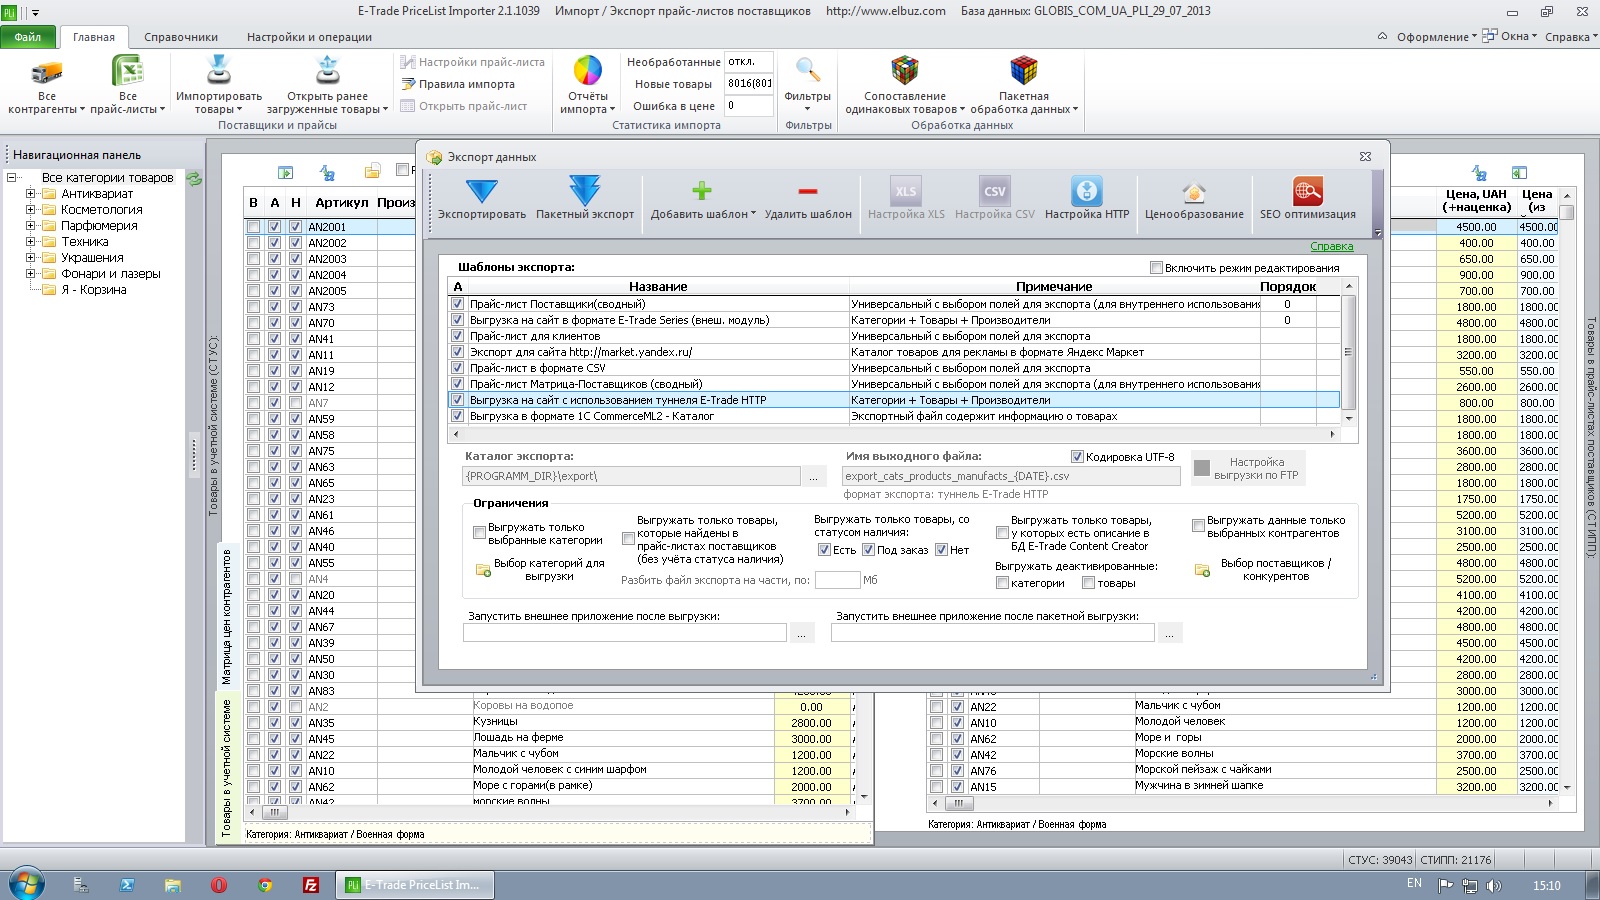1600x900 pixels.
Task: Click Выбор поставщиков / конкурентов
Action: (1275, 570)
